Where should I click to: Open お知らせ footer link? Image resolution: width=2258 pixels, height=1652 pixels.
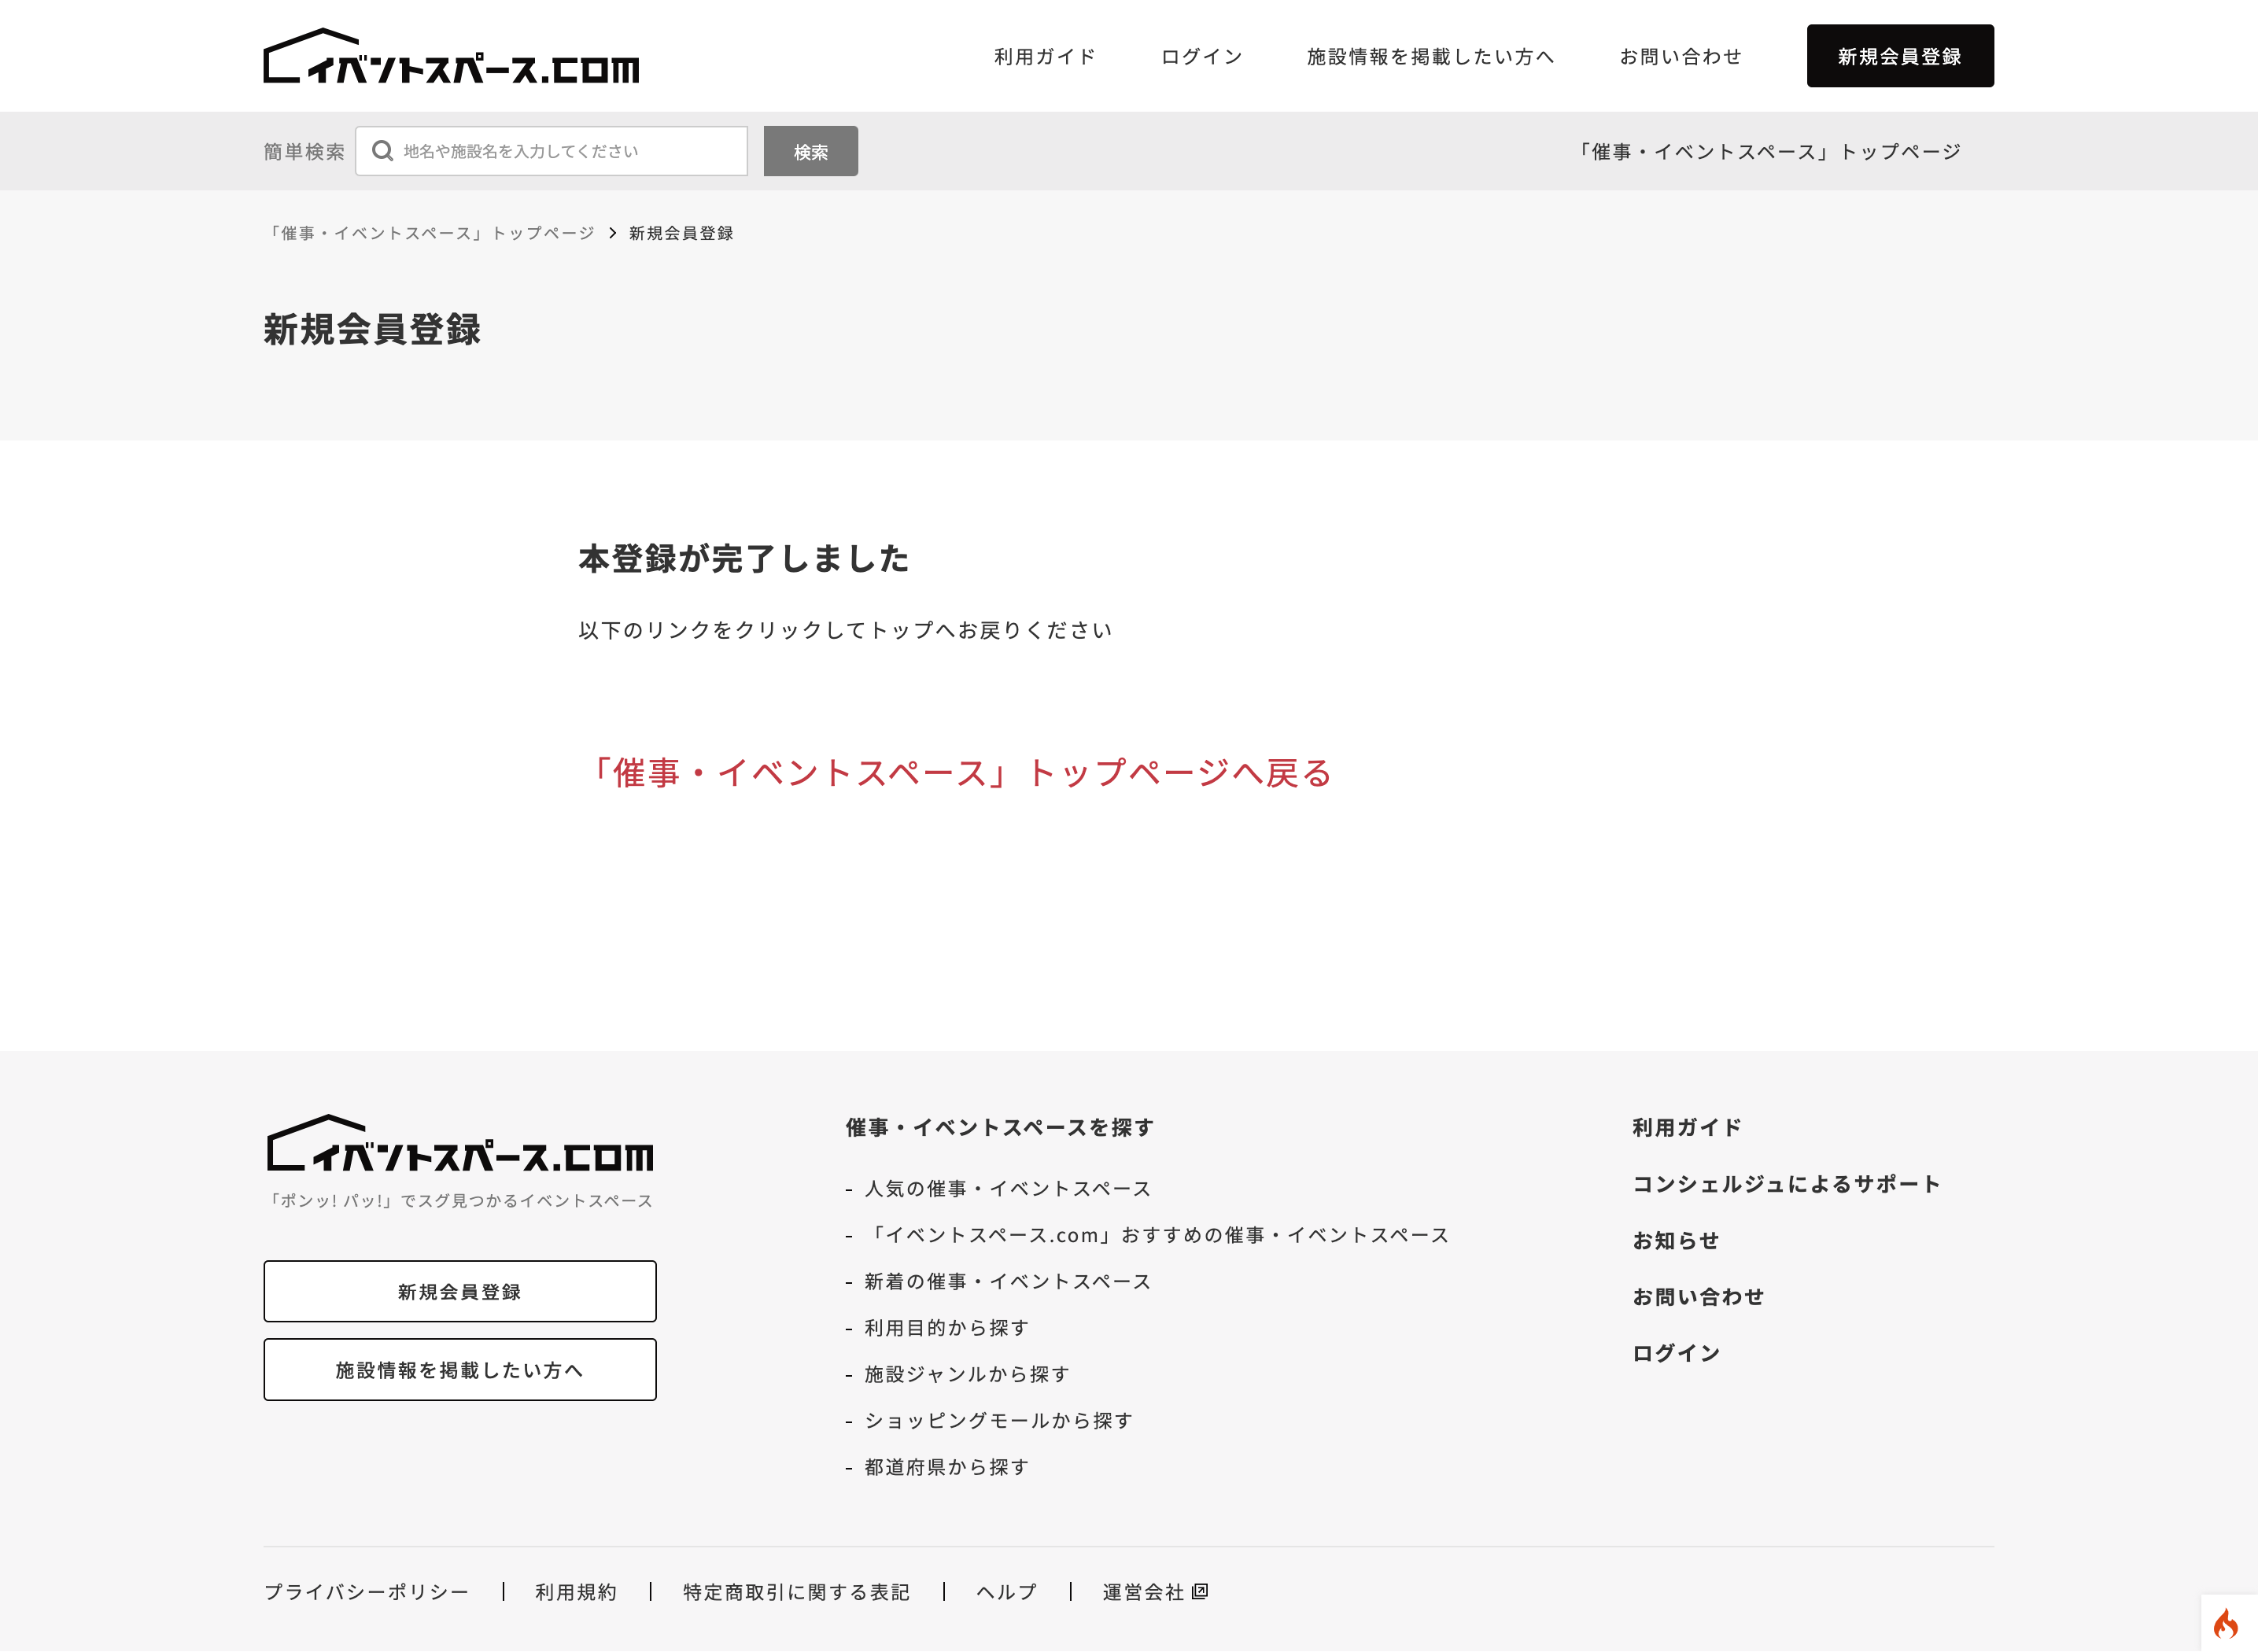pos(1676,1240)
